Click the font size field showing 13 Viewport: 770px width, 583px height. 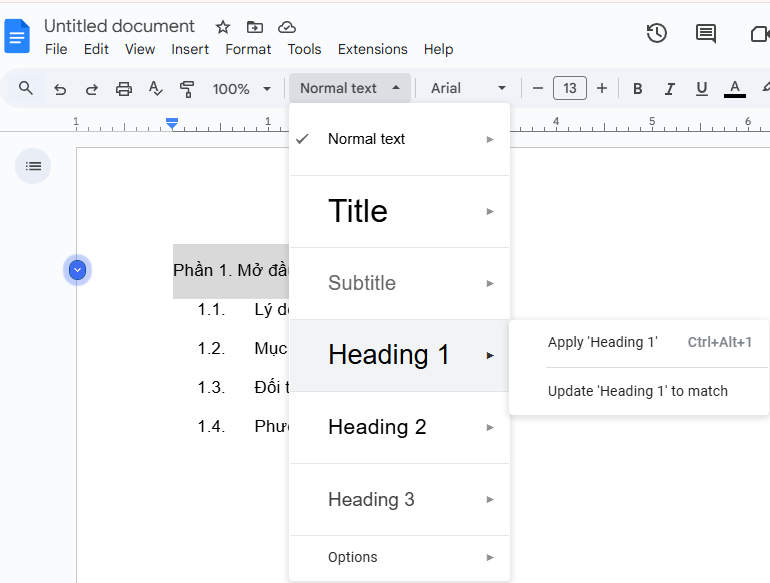pos(570,88)
